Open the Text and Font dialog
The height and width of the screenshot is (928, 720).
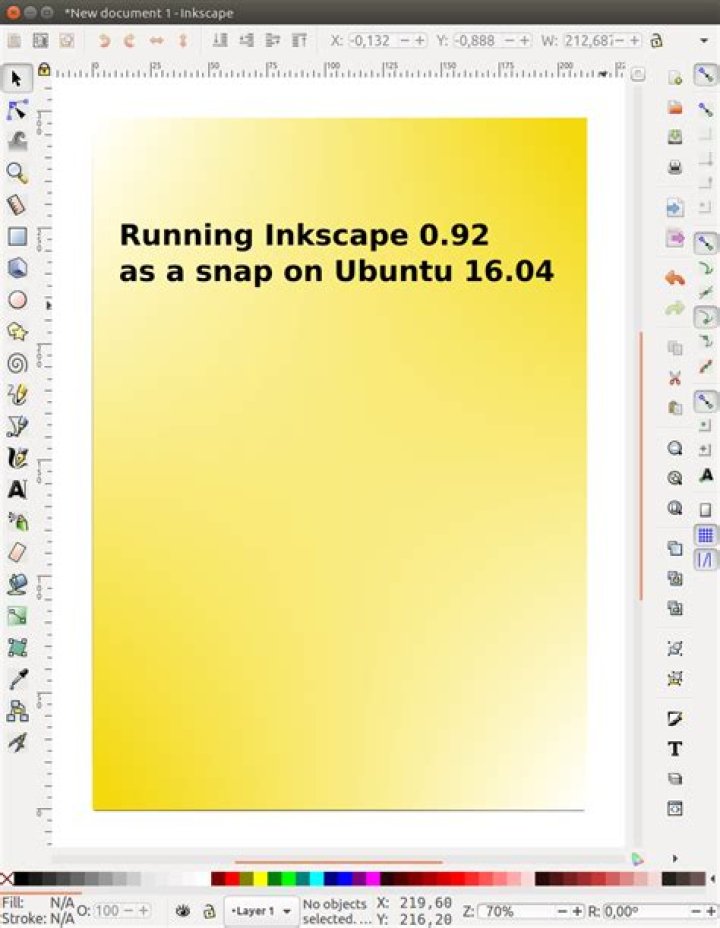click(674, 749)
